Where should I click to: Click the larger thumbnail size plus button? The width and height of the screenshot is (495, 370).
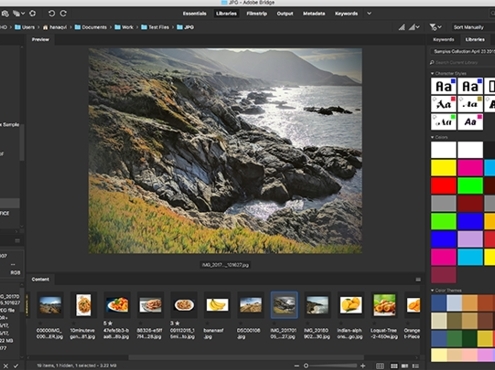[363, 366]
